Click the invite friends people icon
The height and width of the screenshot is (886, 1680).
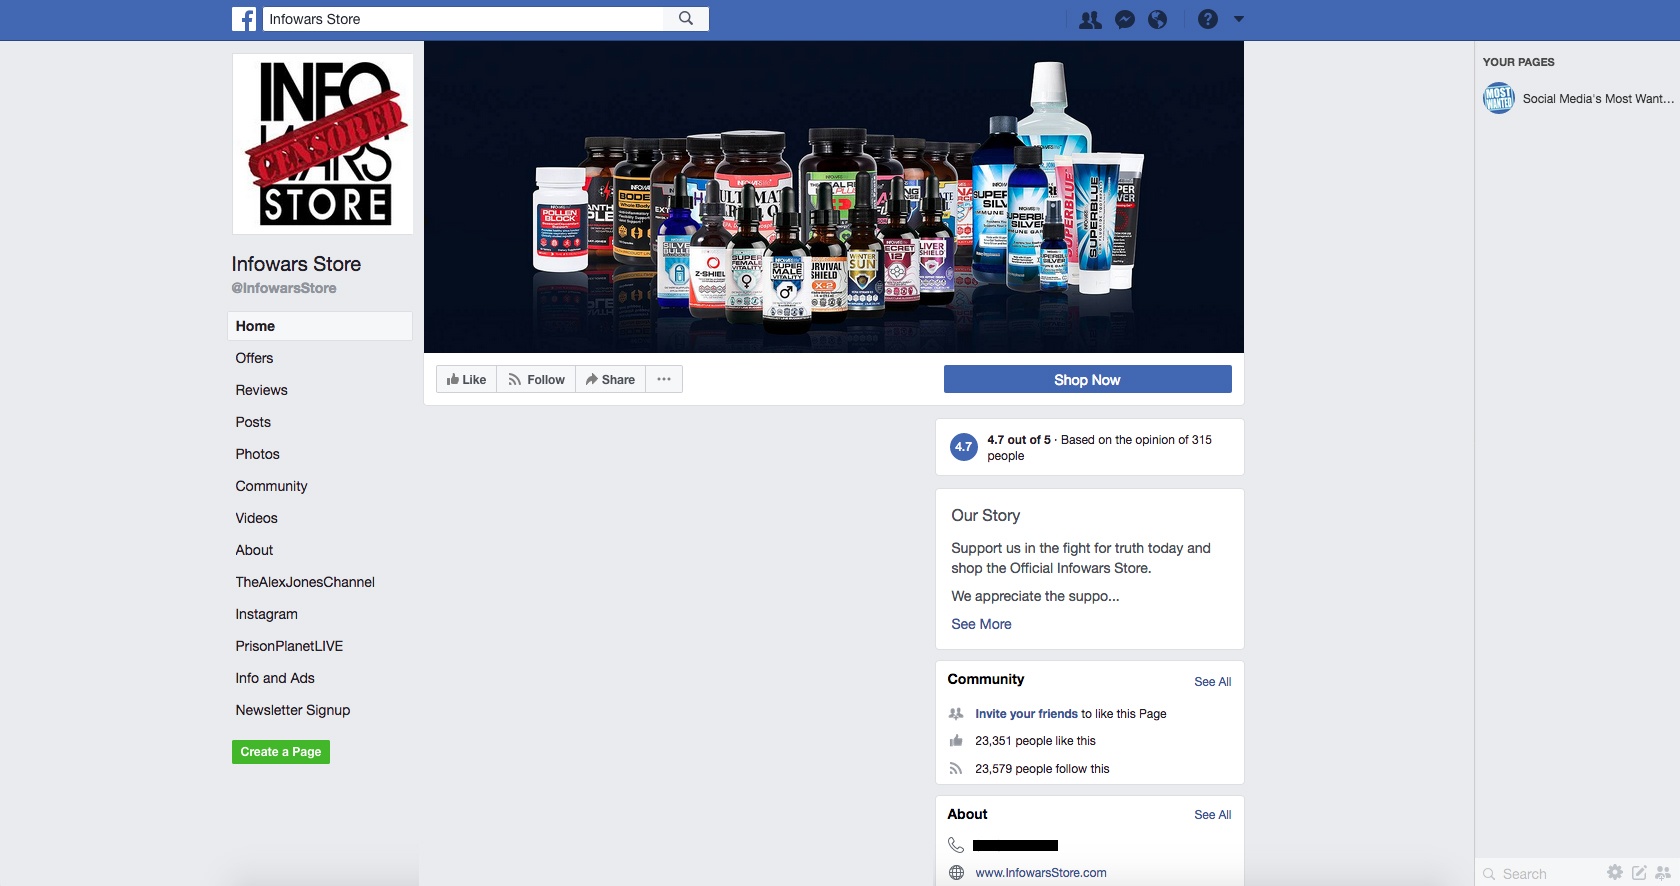pyautogui.click(x=956, y=714)
